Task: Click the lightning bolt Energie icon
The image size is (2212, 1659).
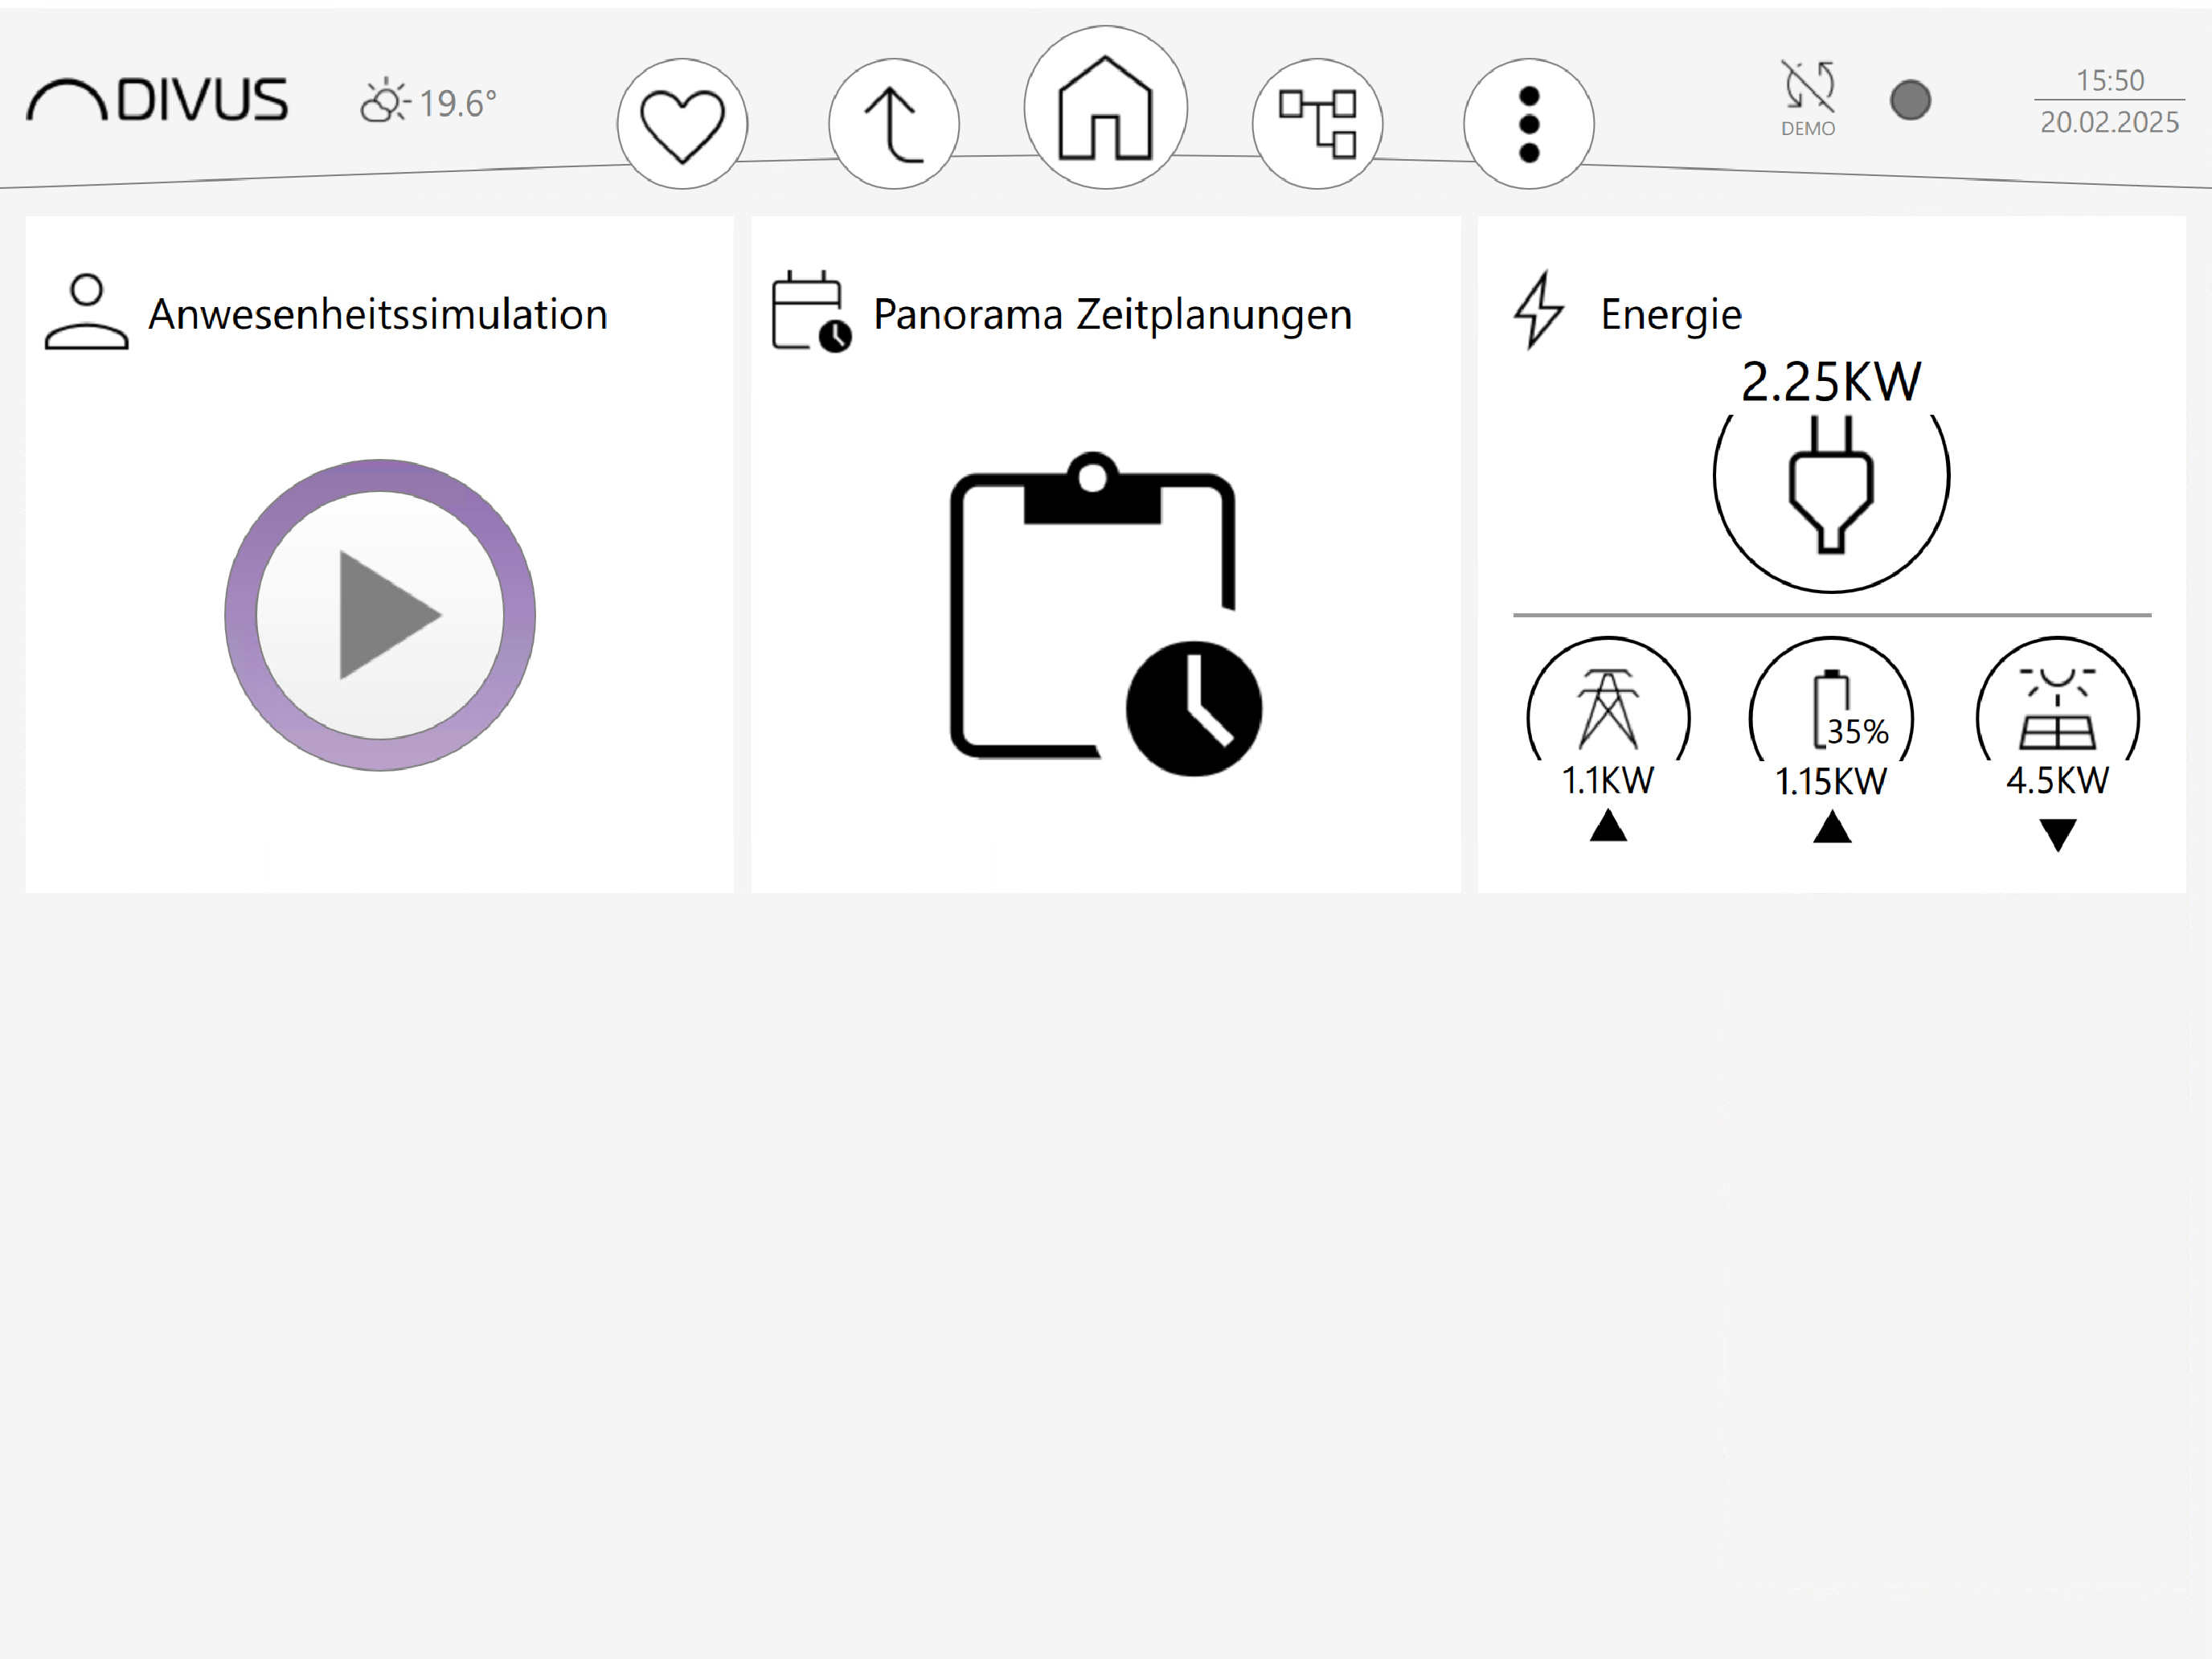Action: (x=1538, y=310)
